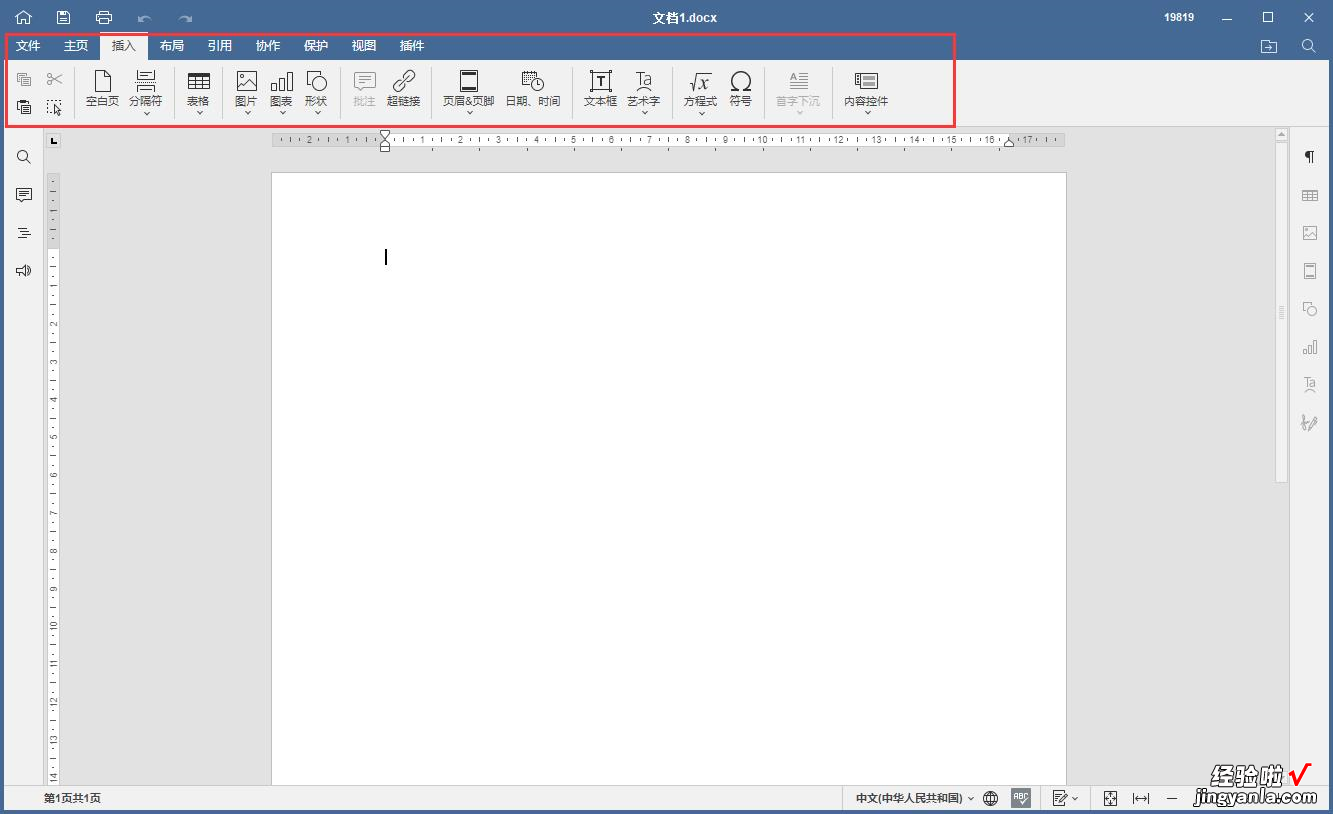Click inside the document page body
The height and width of the screenshot is (814, 1333).
(668, 478)
